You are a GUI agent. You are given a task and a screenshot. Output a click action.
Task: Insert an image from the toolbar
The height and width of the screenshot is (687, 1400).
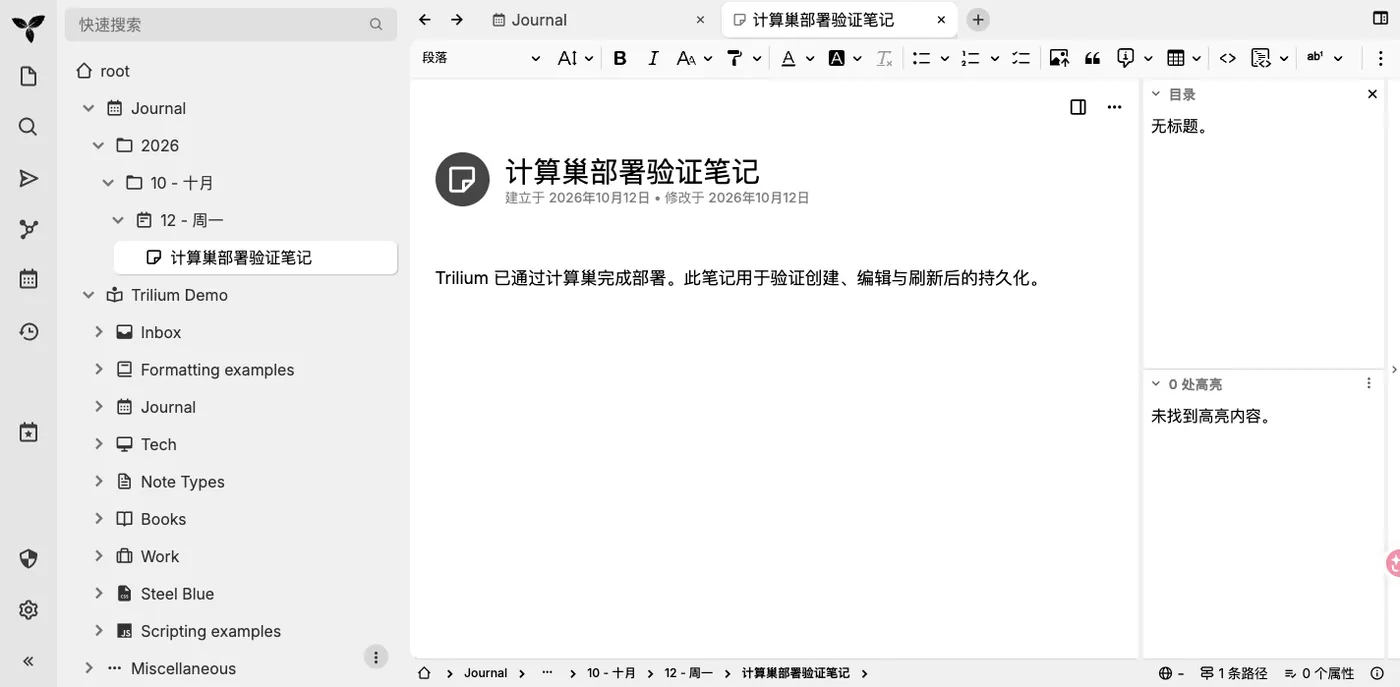click(x=1059, y=58)
